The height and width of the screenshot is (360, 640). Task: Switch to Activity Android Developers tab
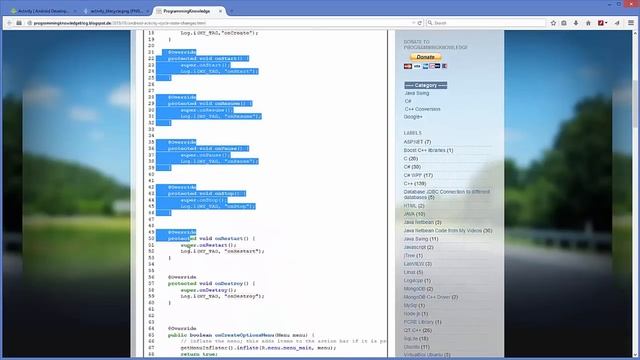(x=43, y=11)
